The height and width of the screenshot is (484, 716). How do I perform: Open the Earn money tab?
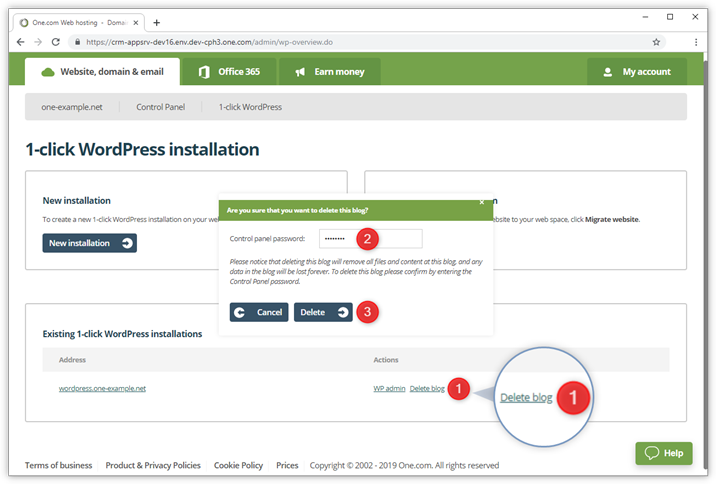point(330,72)
